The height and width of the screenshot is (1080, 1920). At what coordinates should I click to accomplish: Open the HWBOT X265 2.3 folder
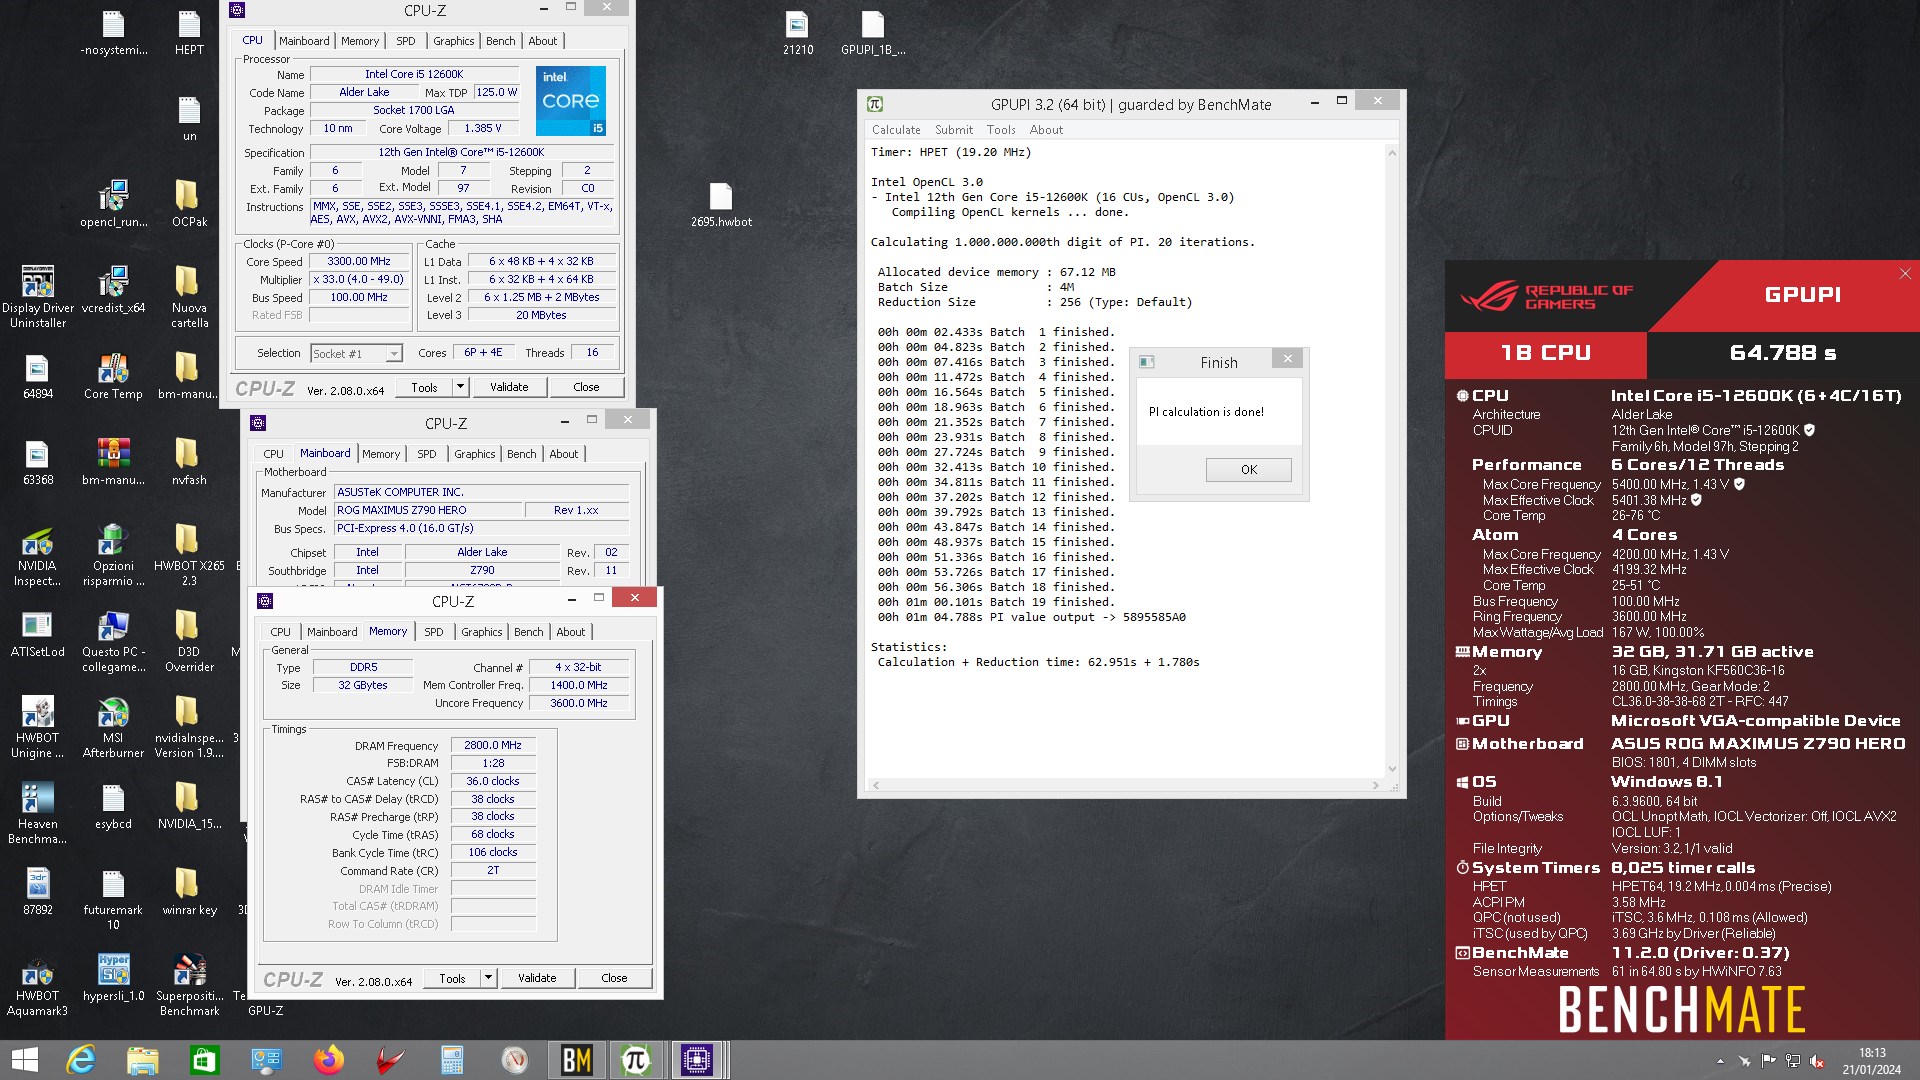coord(189,556)
